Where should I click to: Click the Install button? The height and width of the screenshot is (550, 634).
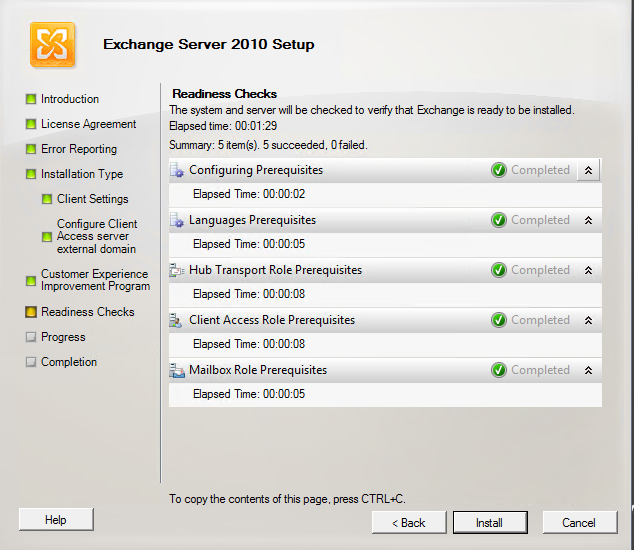click(x=490, y=522)
